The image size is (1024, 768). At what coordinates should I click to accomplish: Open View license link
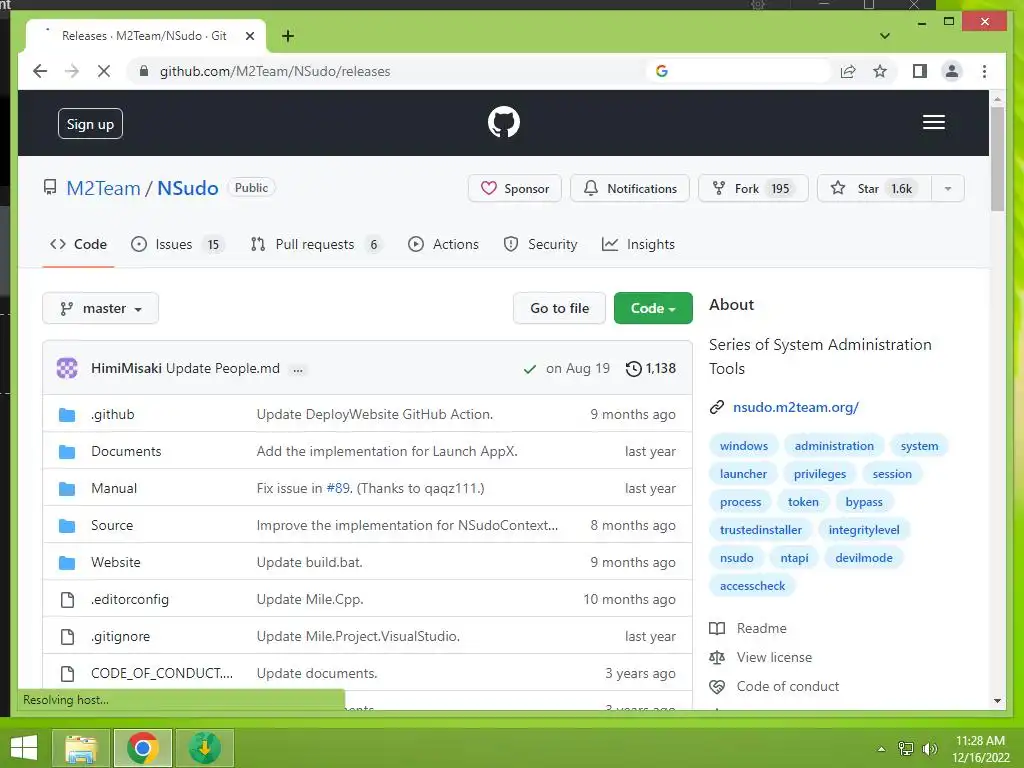774,658
